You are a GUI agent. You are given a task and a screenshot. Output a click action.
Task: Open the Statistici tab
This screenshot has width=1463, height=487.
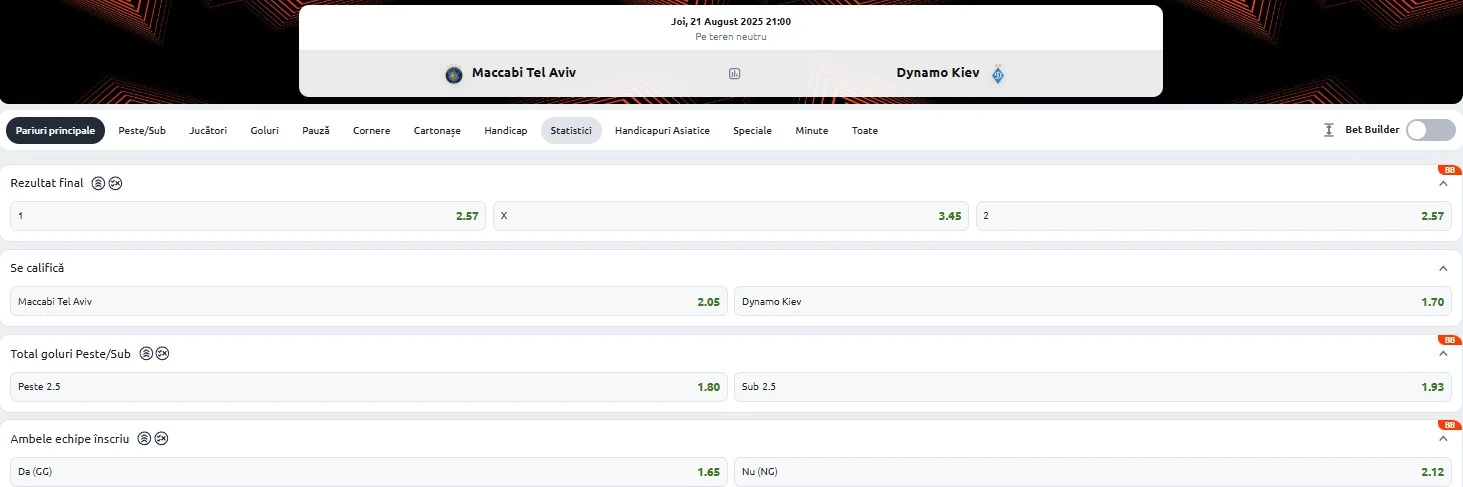[571, 130]
